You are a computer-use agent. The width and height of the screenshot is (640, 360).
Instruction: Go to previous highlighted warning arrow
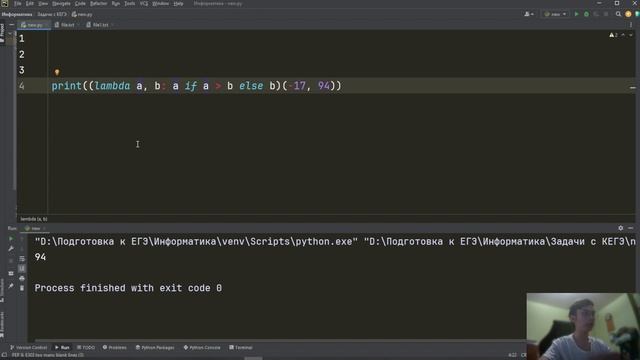pyautogui.click(x=623, y=35)
